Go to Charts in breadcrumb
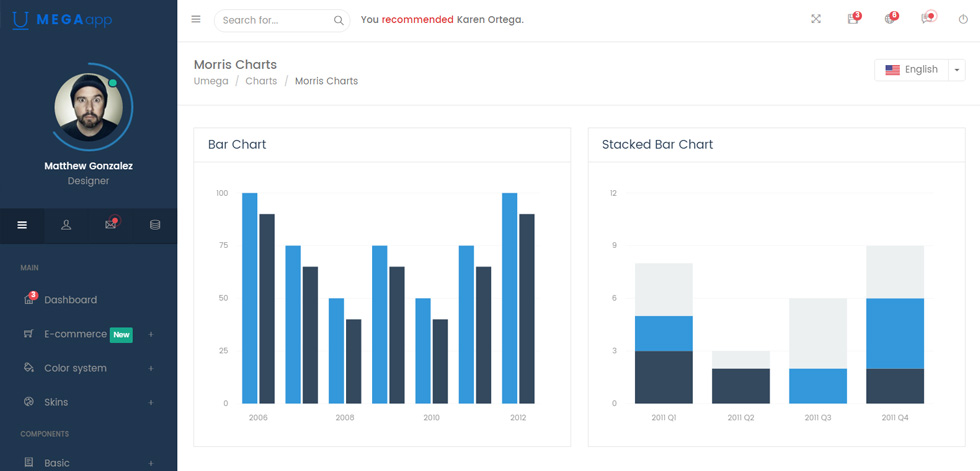 pos(261,81)
